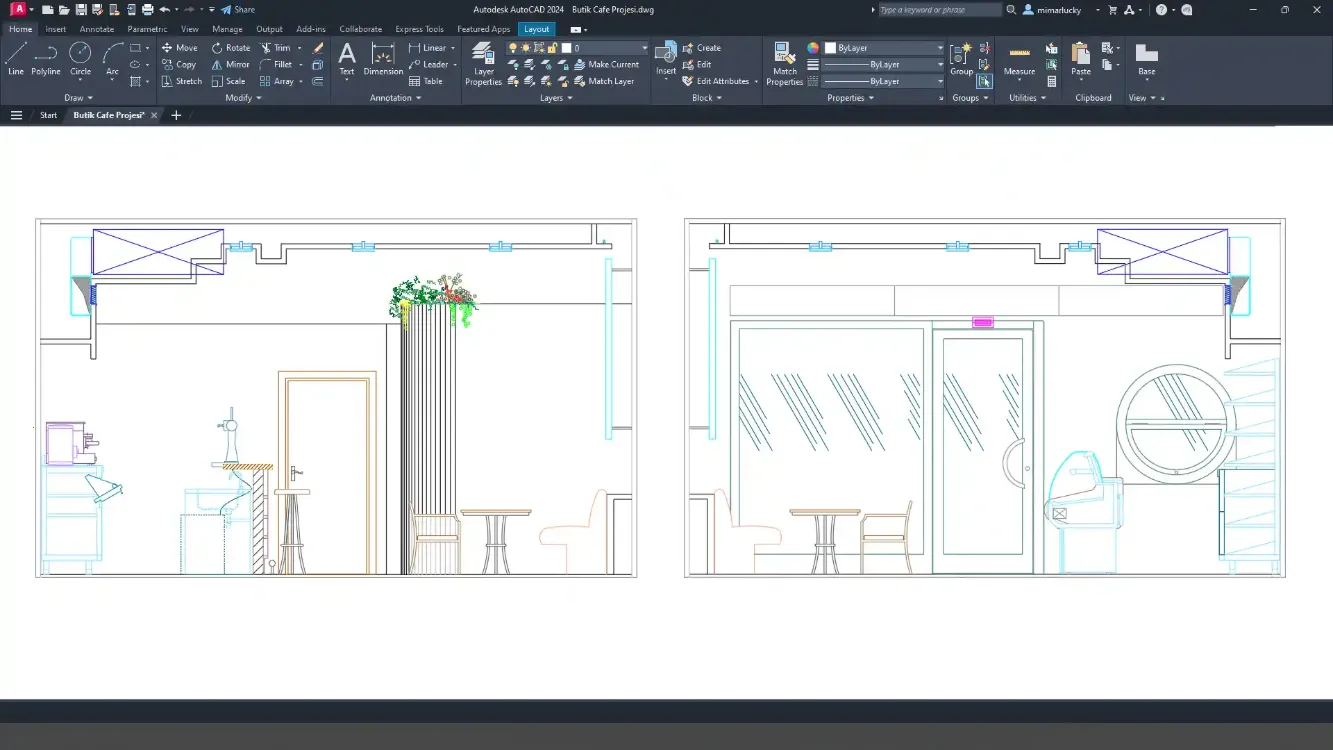This screenshot has height=750, width=1333.
Task: Select the Dimension tool
Action: click(383, 59)
